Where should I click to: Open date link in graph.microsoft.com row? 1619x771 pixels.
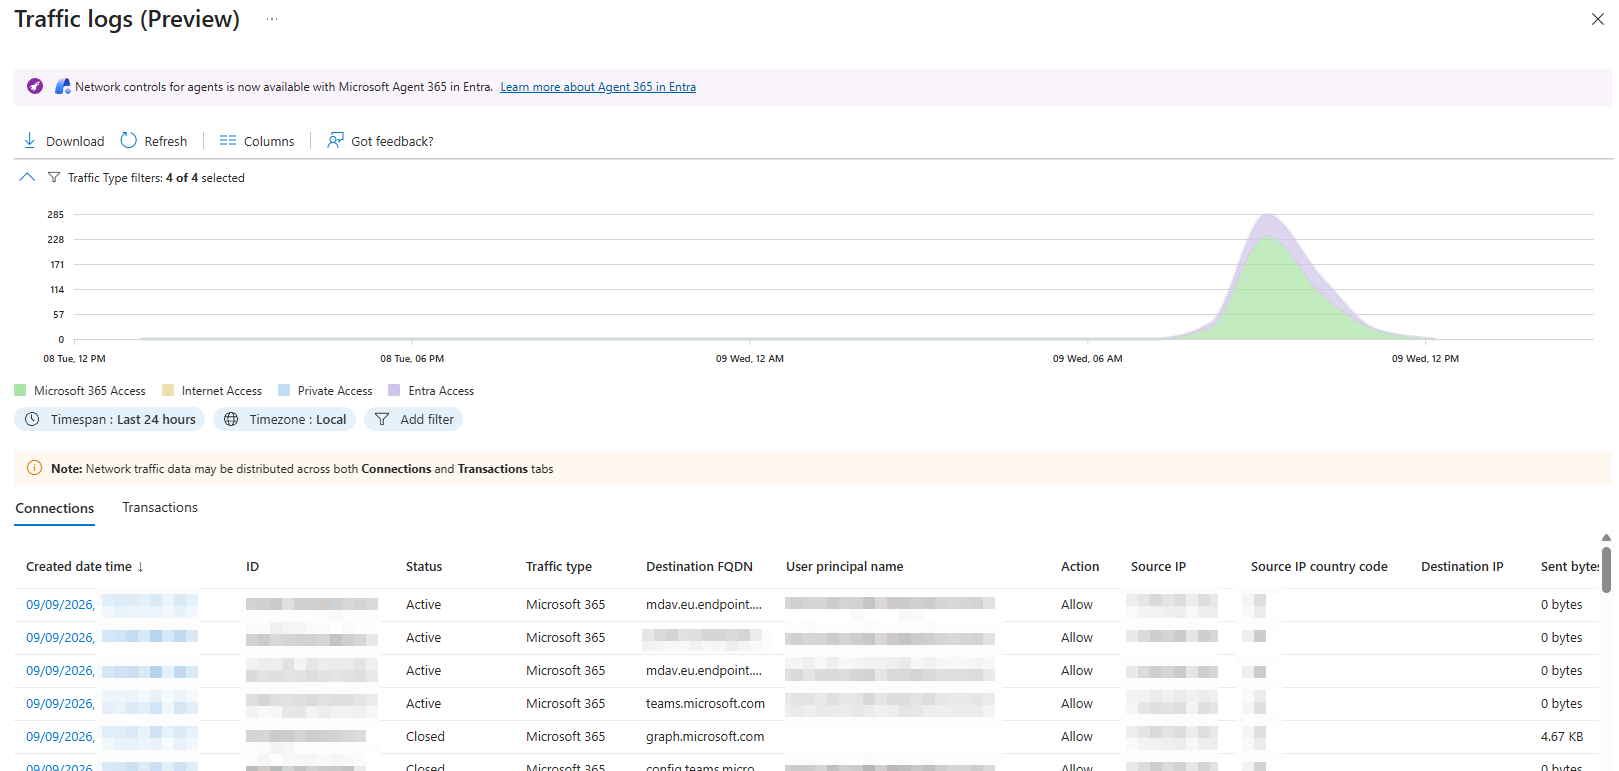click(60, 737)
